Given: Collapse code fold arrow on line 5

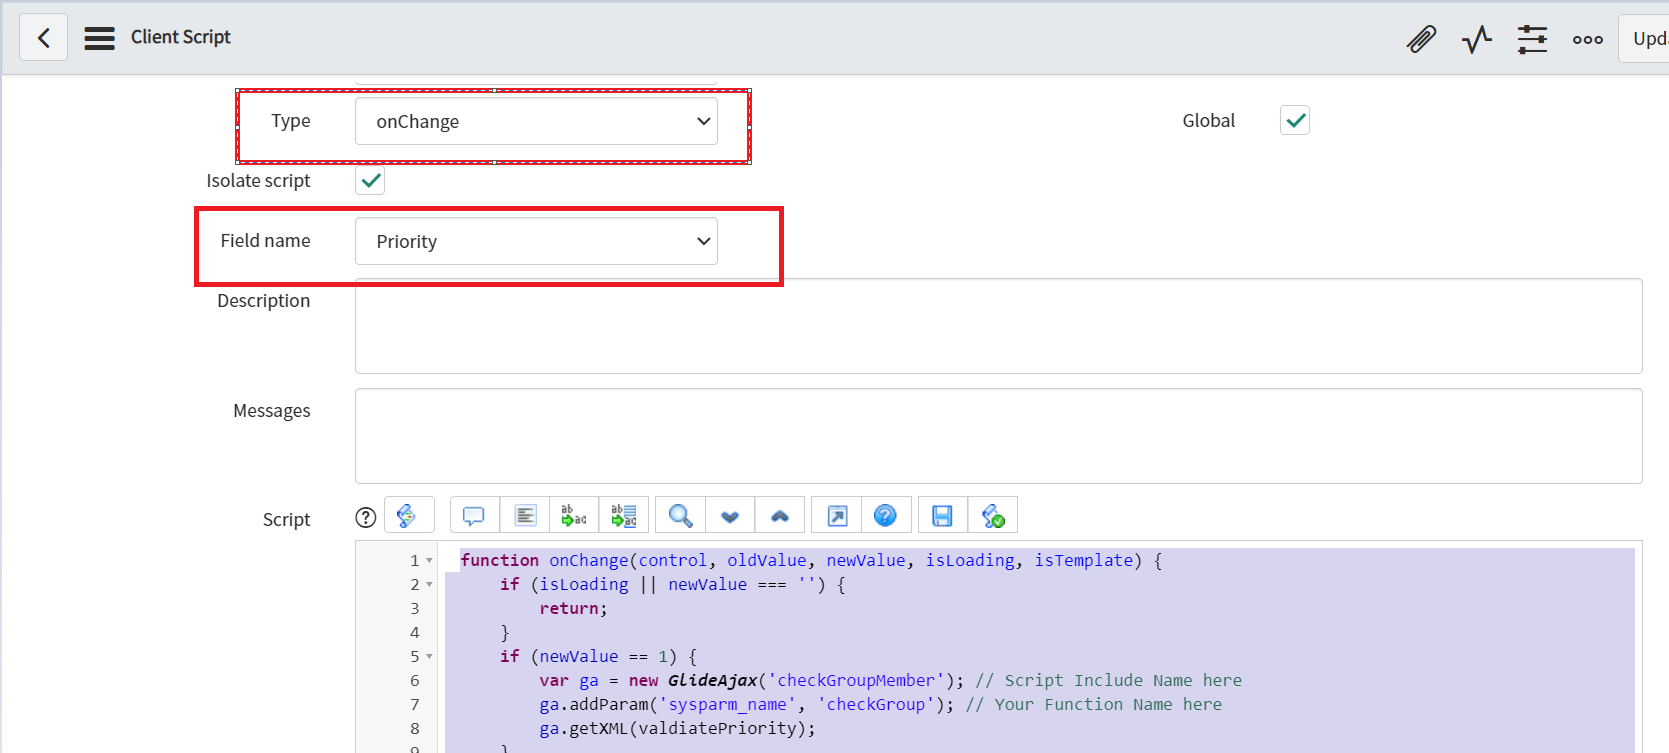Looking at the screenshot, I should pos(429,657).
